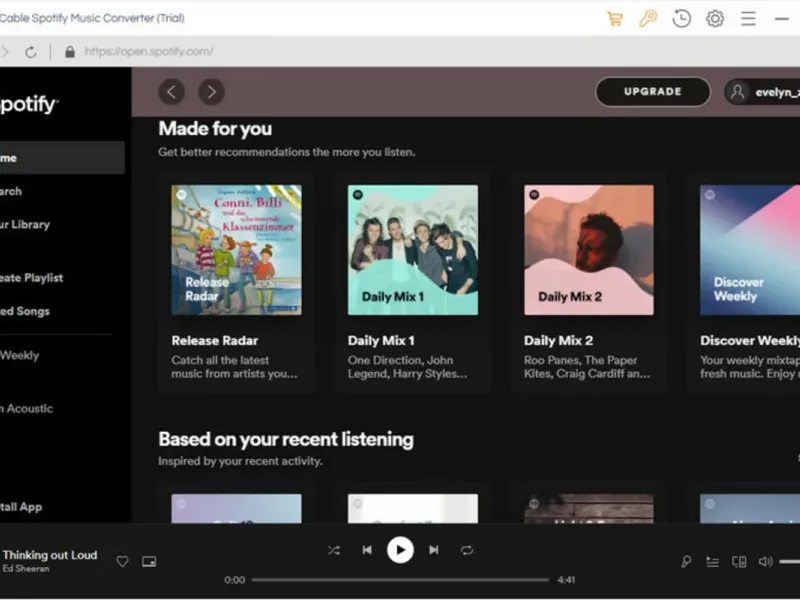Toggle shuffle playback

pos(334,550)
